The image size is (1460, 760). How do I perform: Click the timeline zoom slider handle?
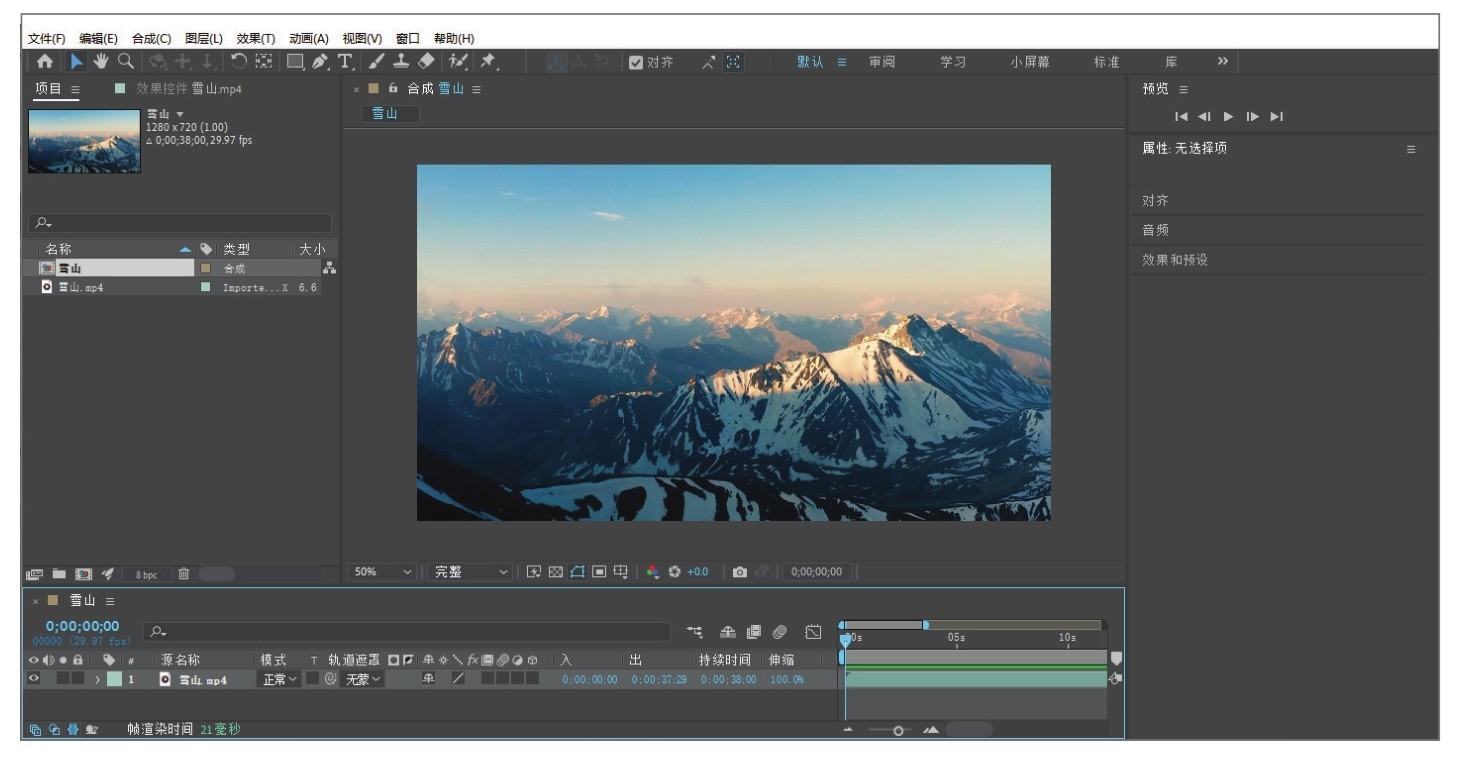click(x=897, y=731)
